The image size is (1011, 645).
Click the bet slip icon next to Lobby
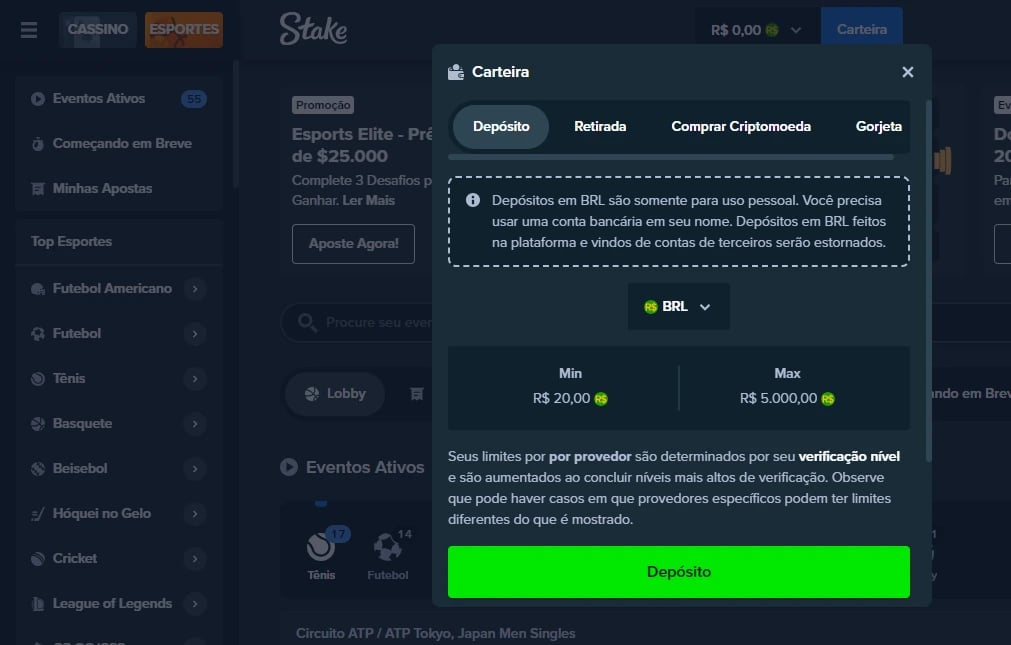[417, 393]
